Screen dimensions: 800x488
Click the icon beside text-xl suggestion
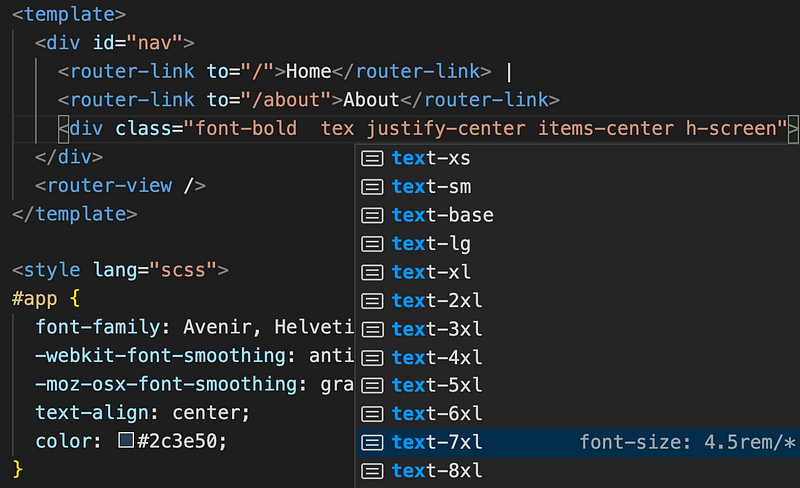373,272
